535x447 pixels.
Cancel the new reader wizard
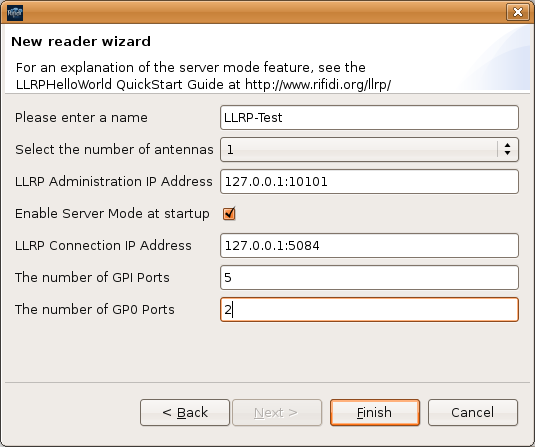tap(473, 413)
